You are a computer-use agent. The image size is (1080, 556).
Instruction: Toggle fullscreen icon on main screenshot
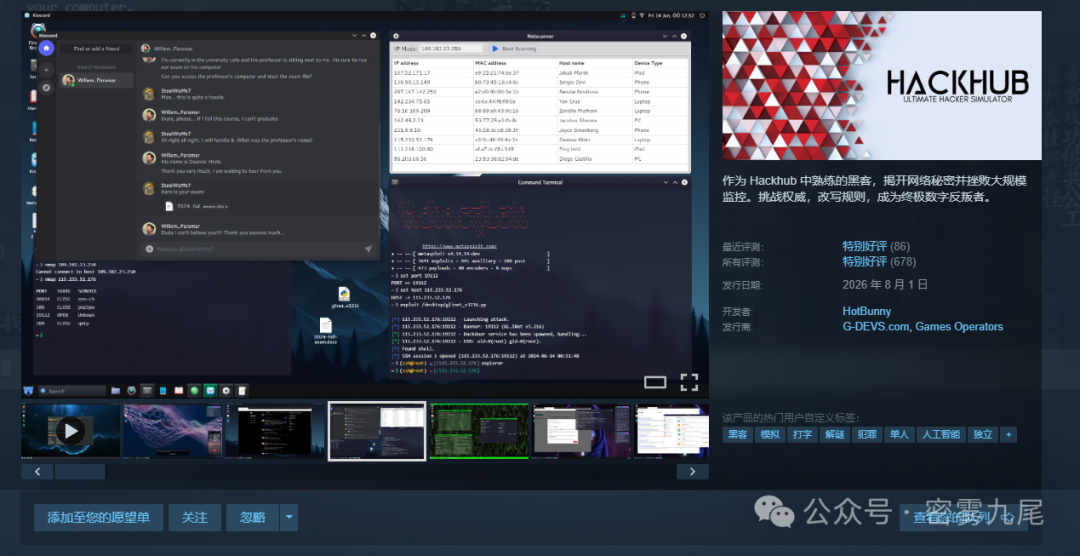point(689,382)
